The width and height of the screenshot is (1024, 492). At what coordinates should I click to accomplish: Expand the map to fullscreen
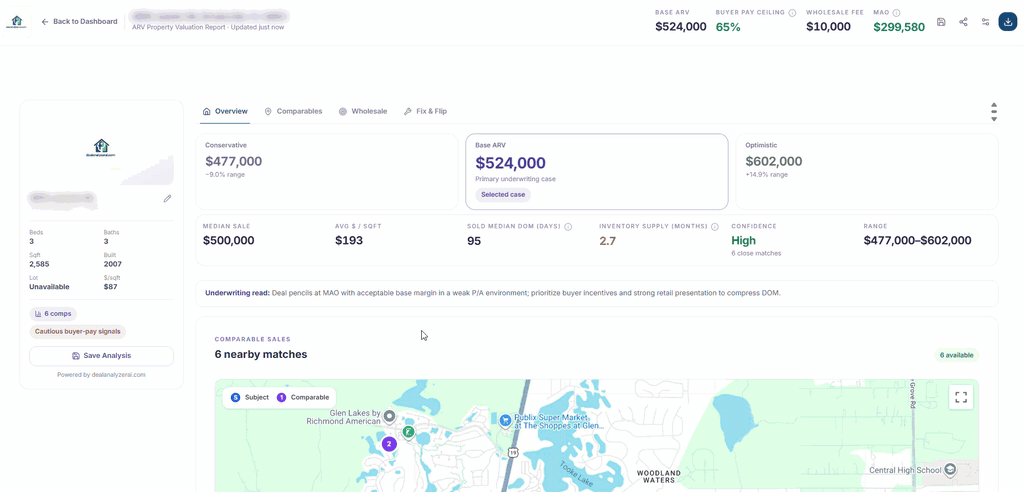[x=961, y=397]
